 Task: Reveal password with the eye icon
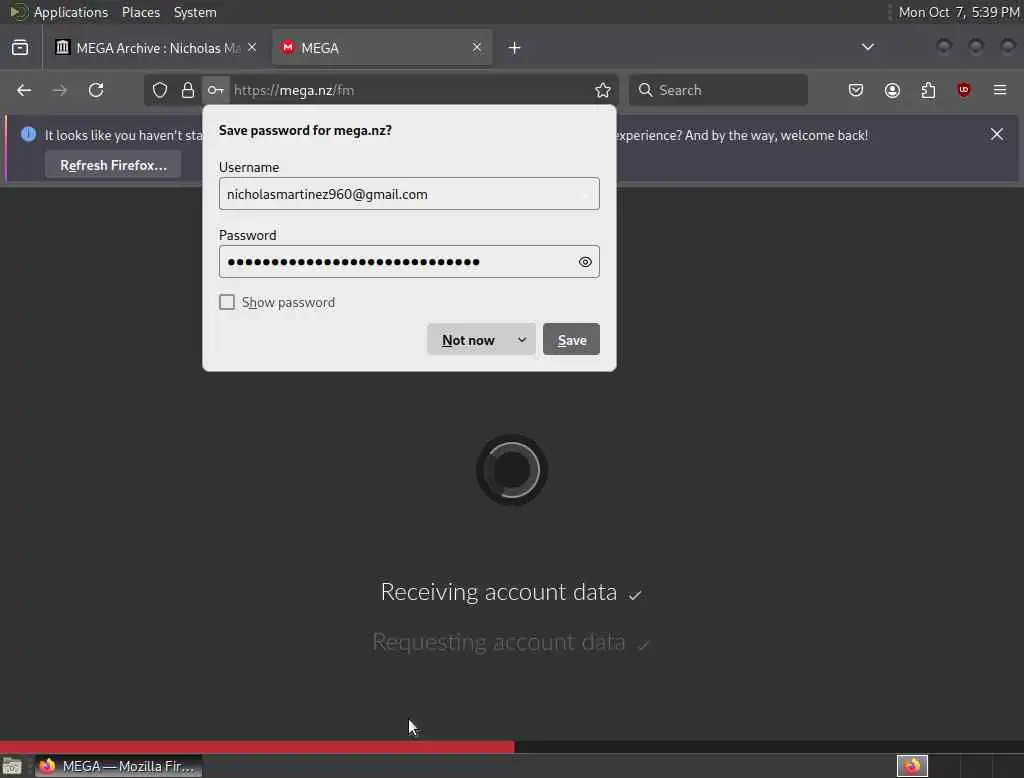pos(585,262)
